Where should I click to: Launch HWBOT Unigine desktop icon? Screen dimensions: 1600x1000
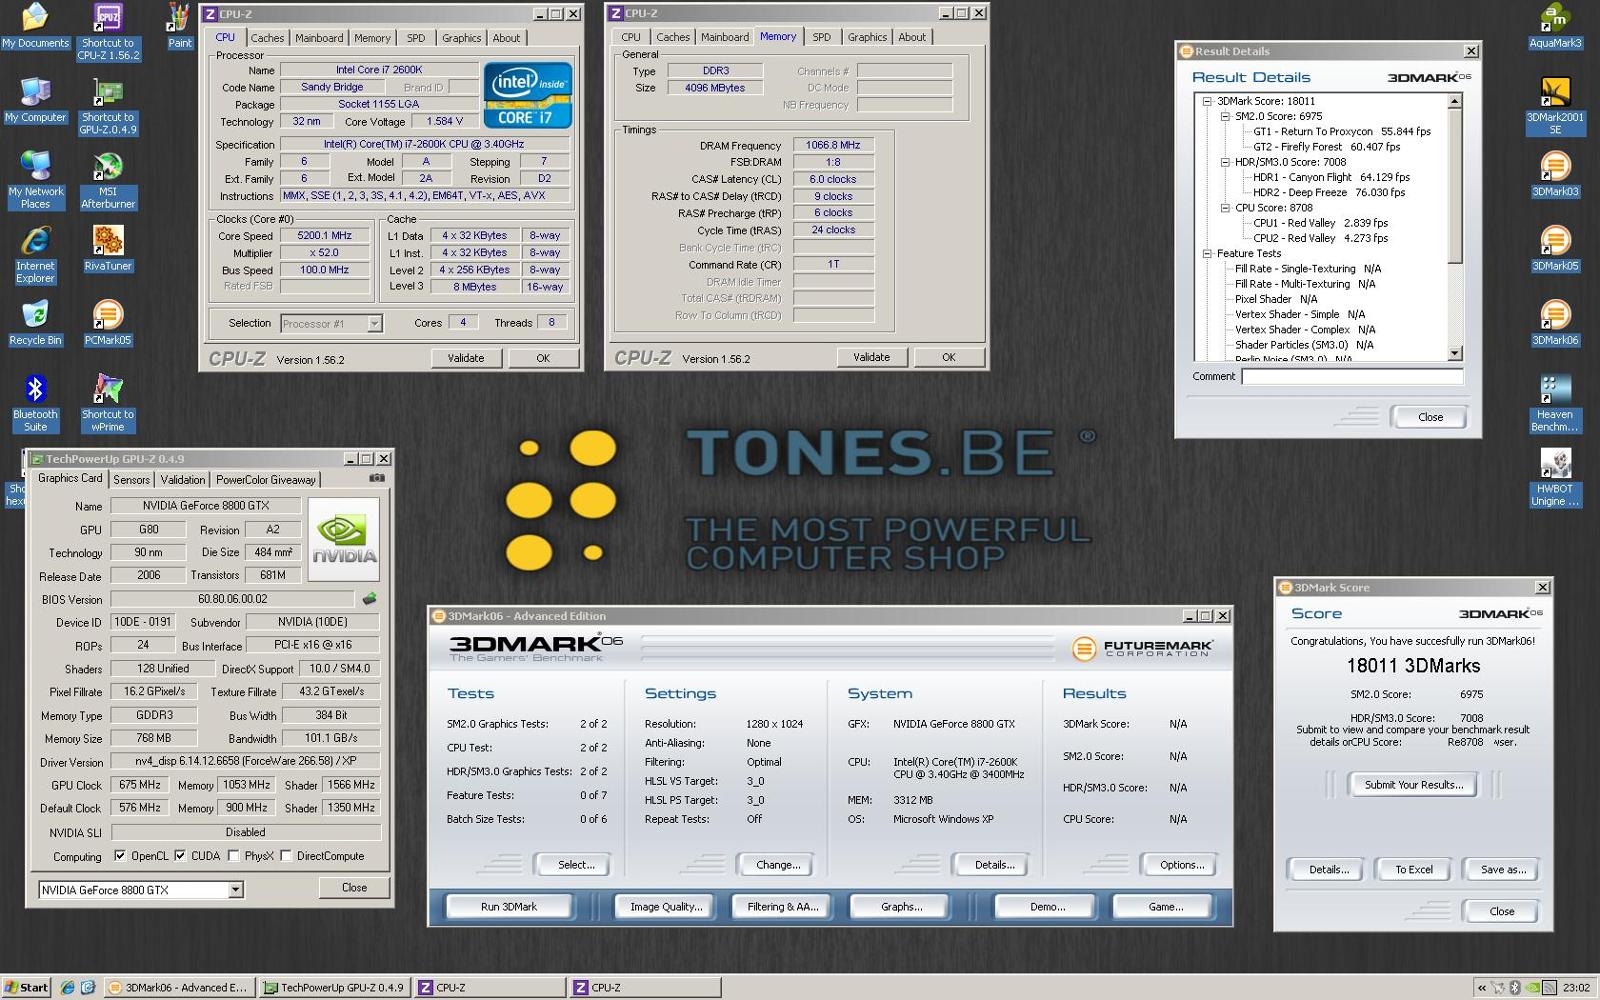1555,477
